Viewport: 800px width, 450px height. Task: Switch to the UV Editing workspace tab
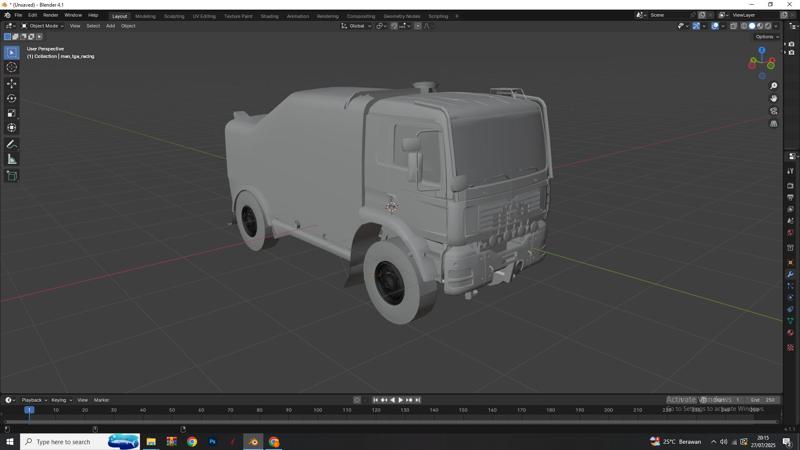[204, 16]
